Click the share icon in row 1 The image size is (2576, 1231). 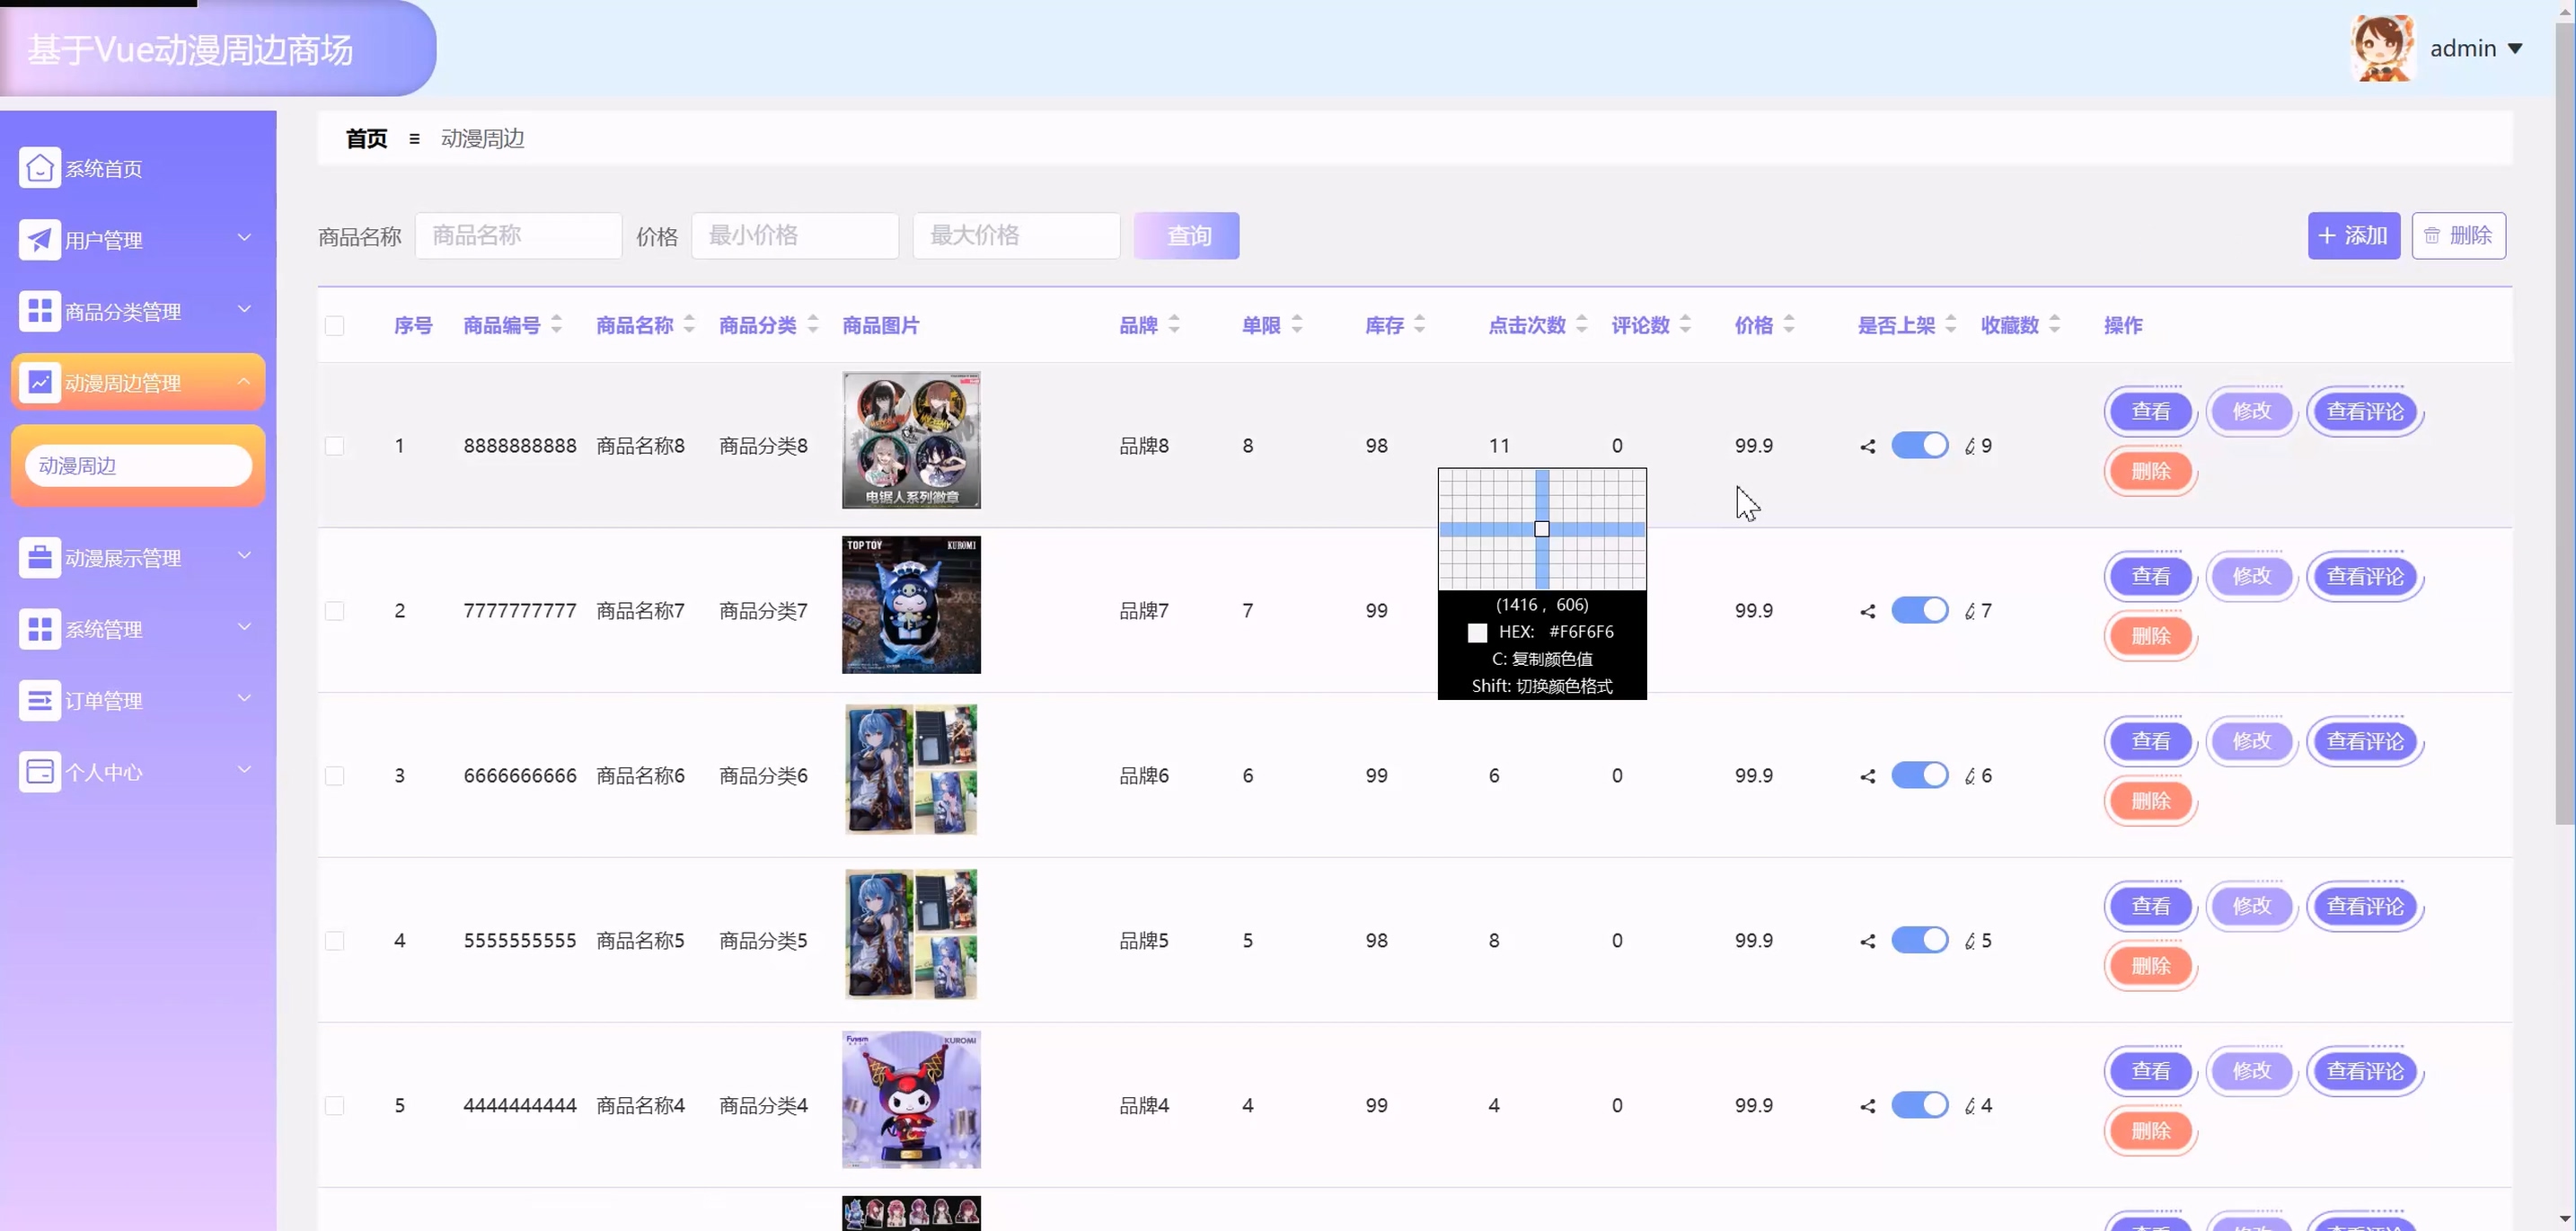[x=1867, y=446]
